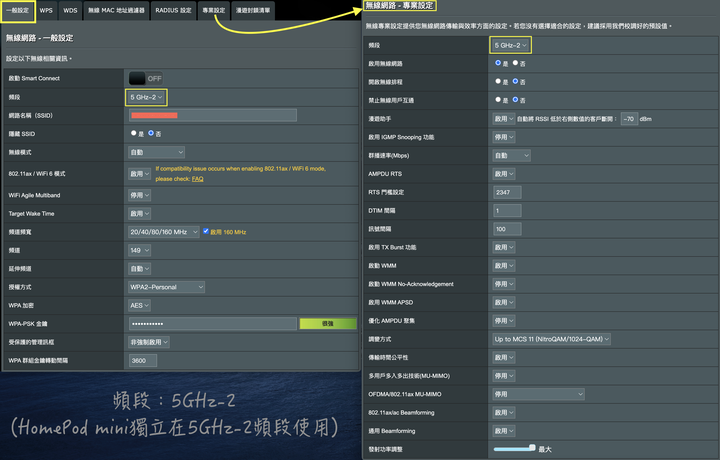Open the 授權方式 WPA2-Personal dropdown
The width and height of the screenshot is (720, 460).
coord(167,287)
